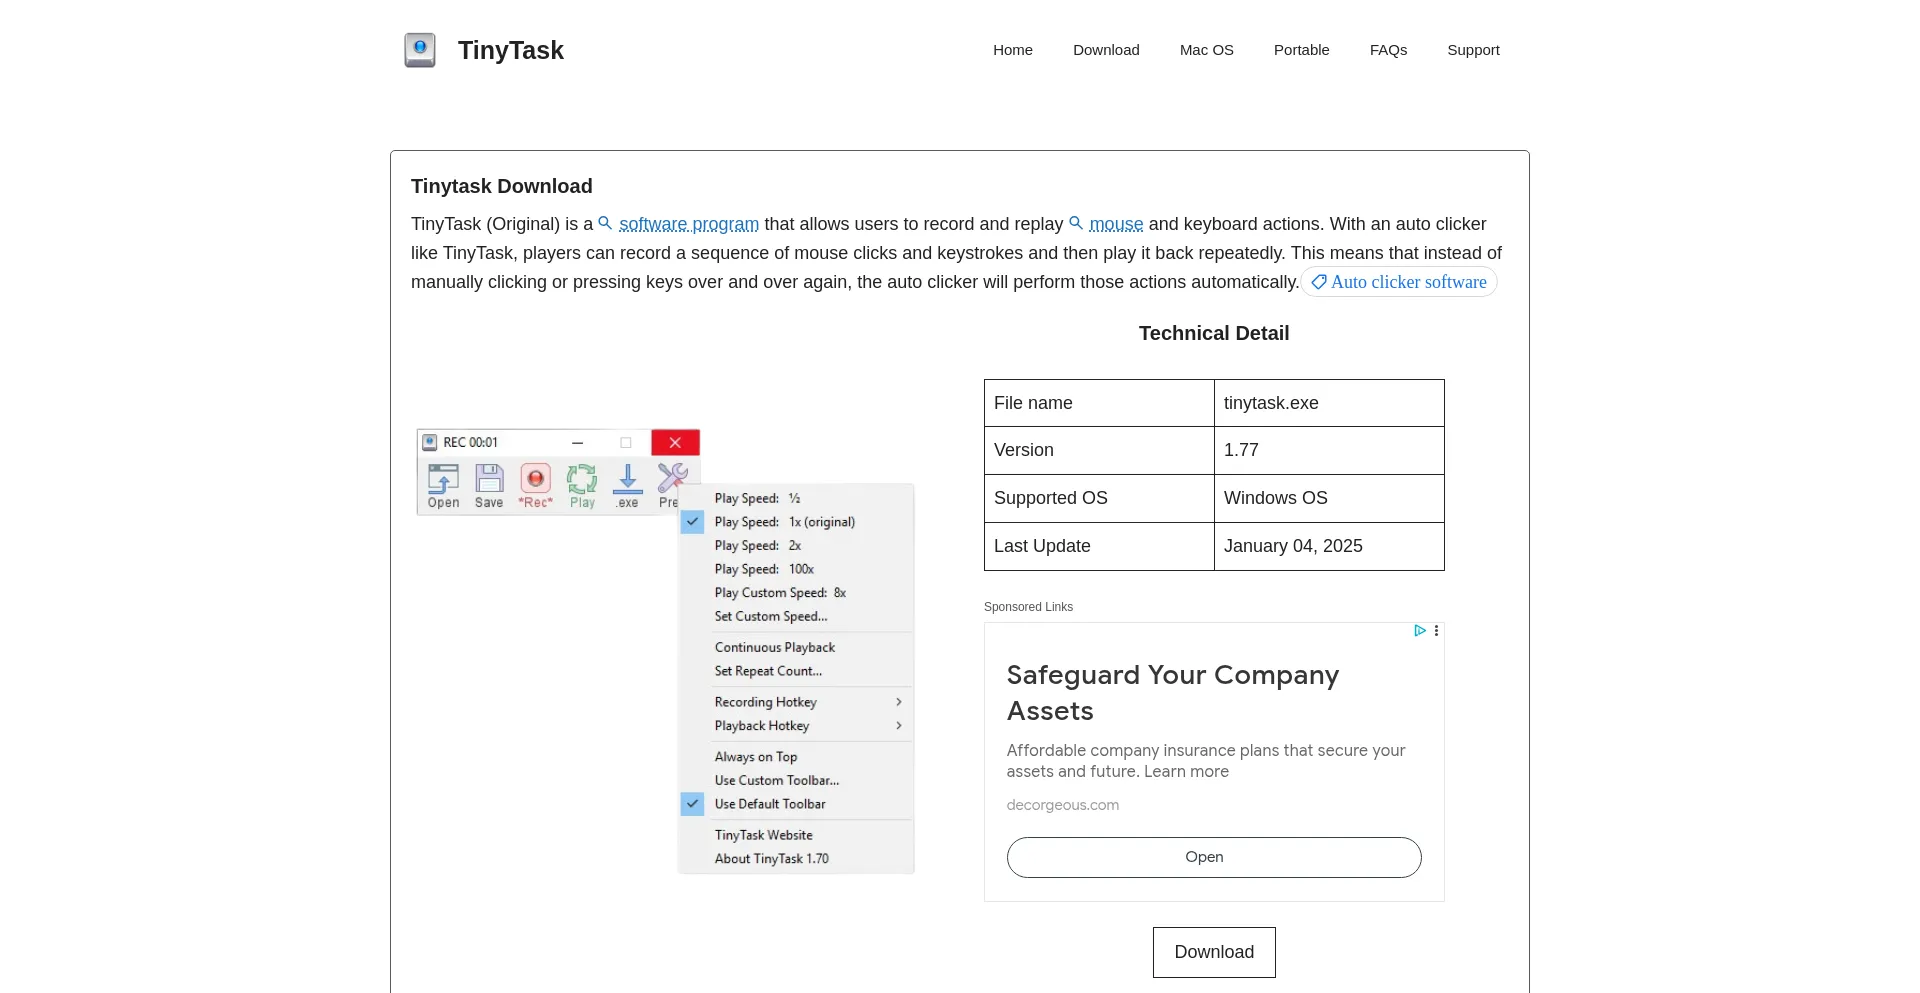Click the REC 00:01 title text
Image resolution: width=1920 pixels, height=993 pixels.
pyautogui.click(x=470, y=442)
